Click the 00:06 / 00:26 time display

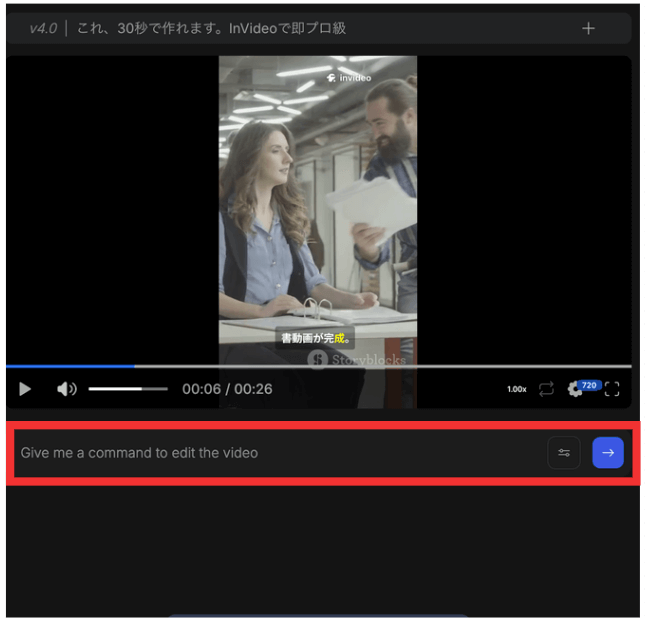tap(227, 389)
